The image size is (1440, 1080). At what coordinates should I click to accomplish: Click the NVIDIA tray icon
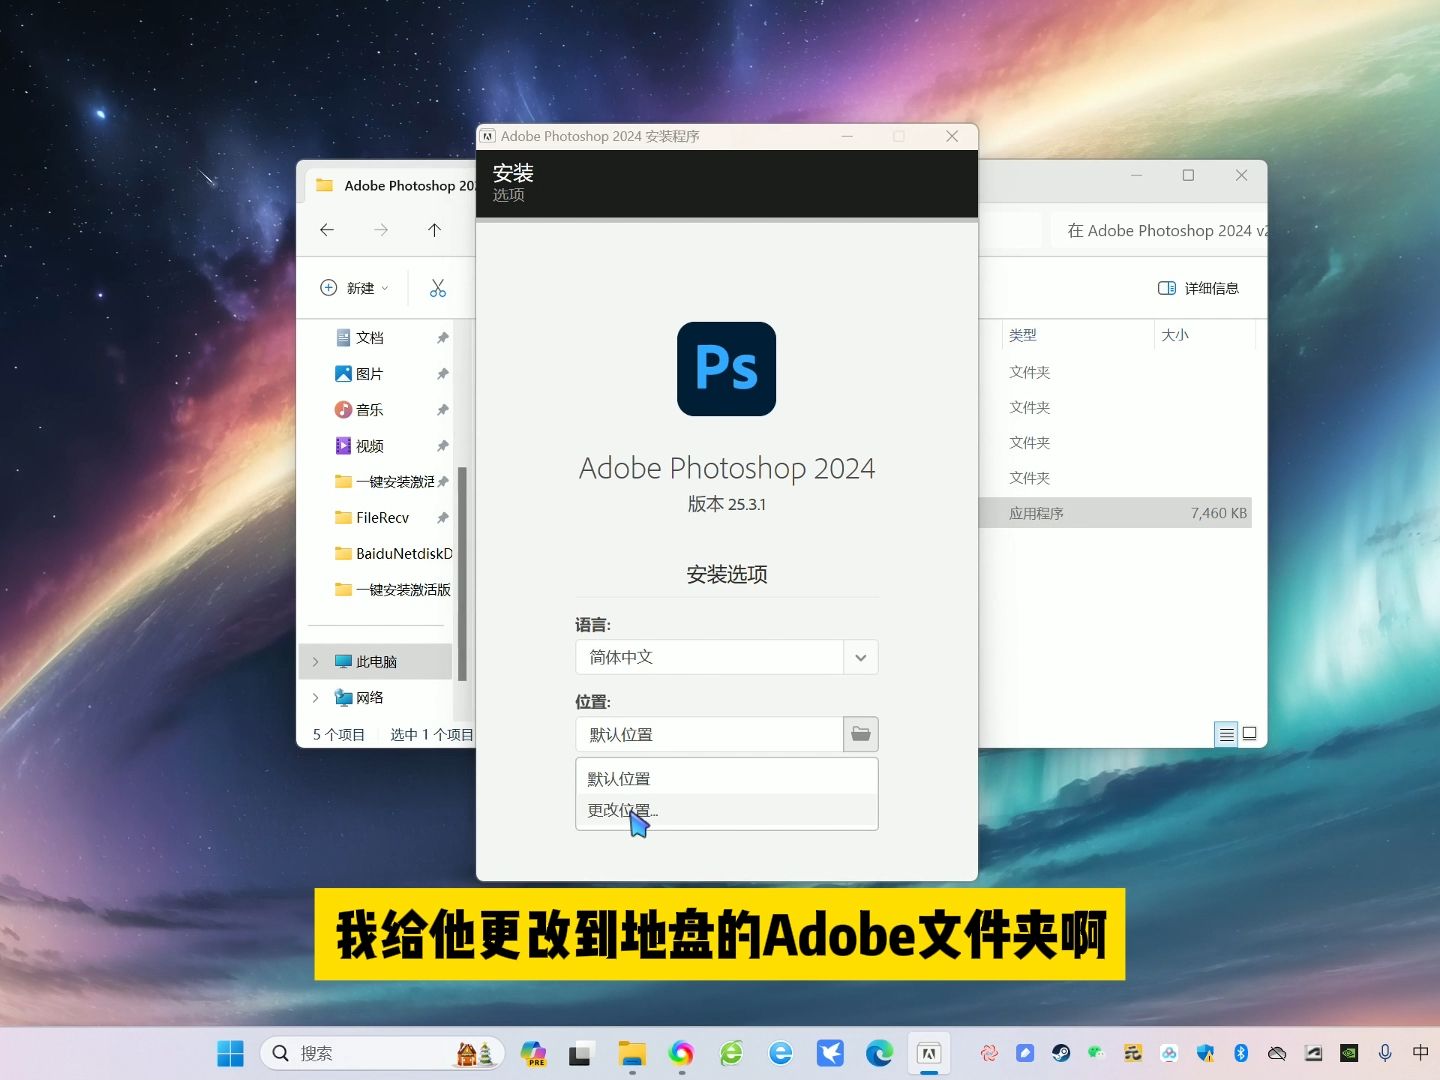tap(1349, 1053)
